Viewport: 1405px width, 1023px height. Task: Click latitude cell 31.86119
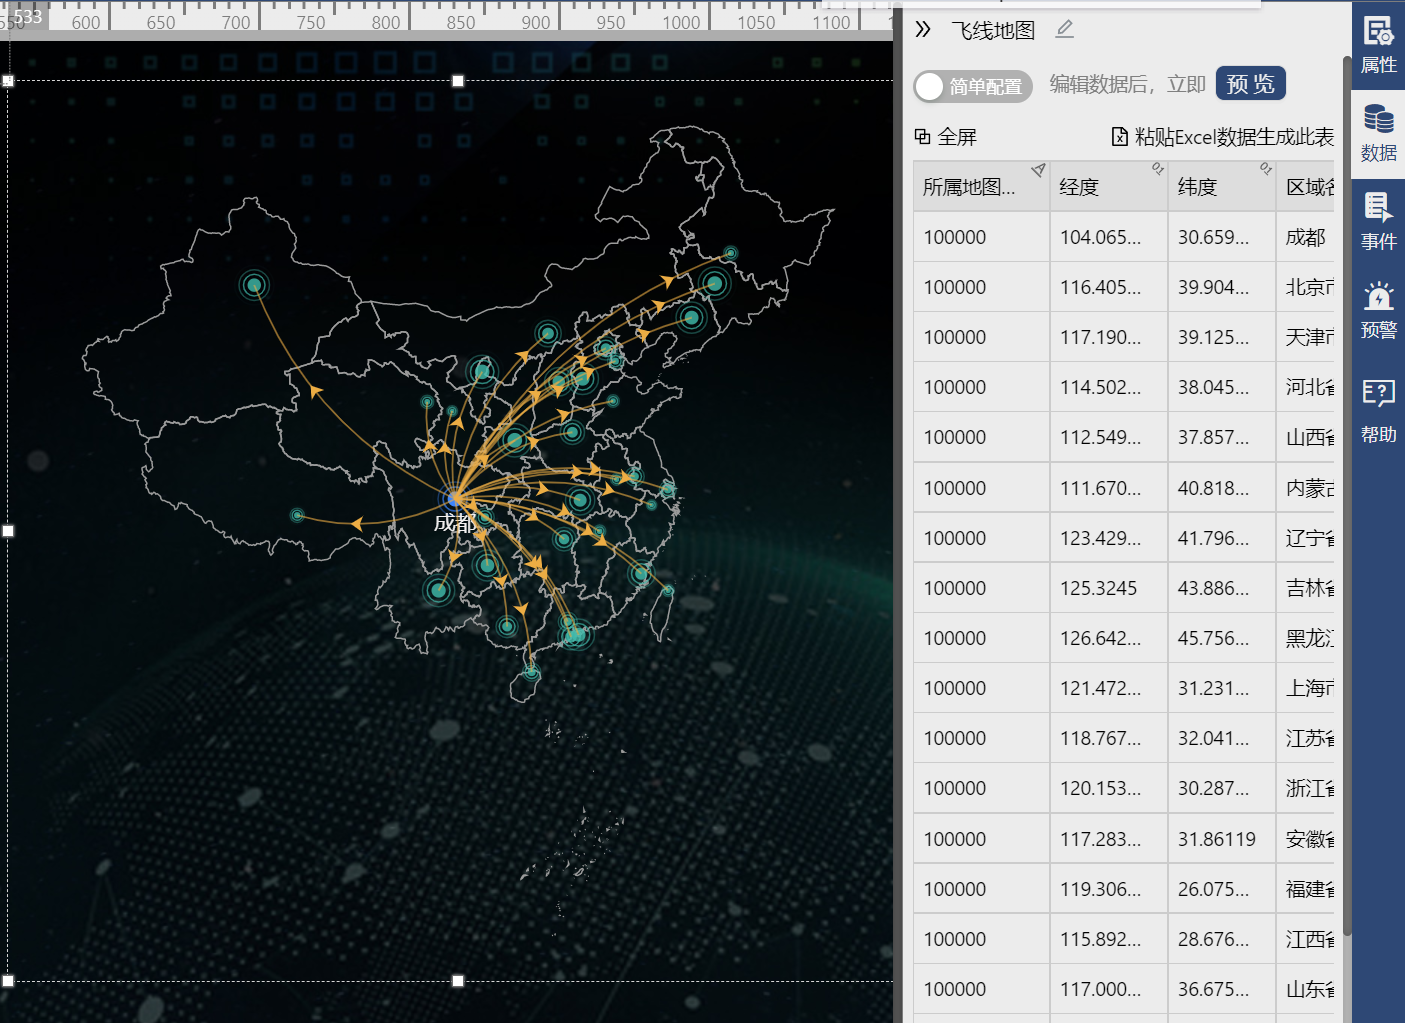(1222, 839)
